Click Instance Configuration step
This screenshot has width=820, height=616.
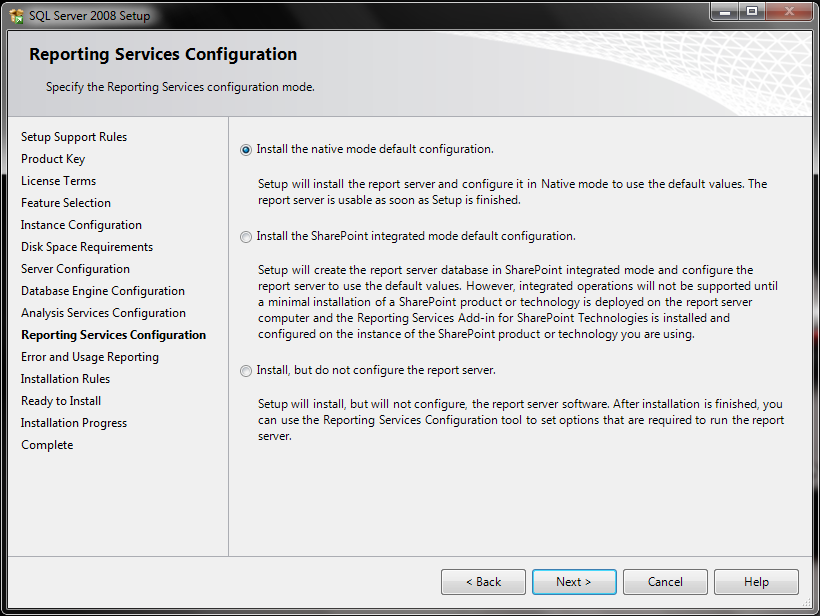[81, 225]
